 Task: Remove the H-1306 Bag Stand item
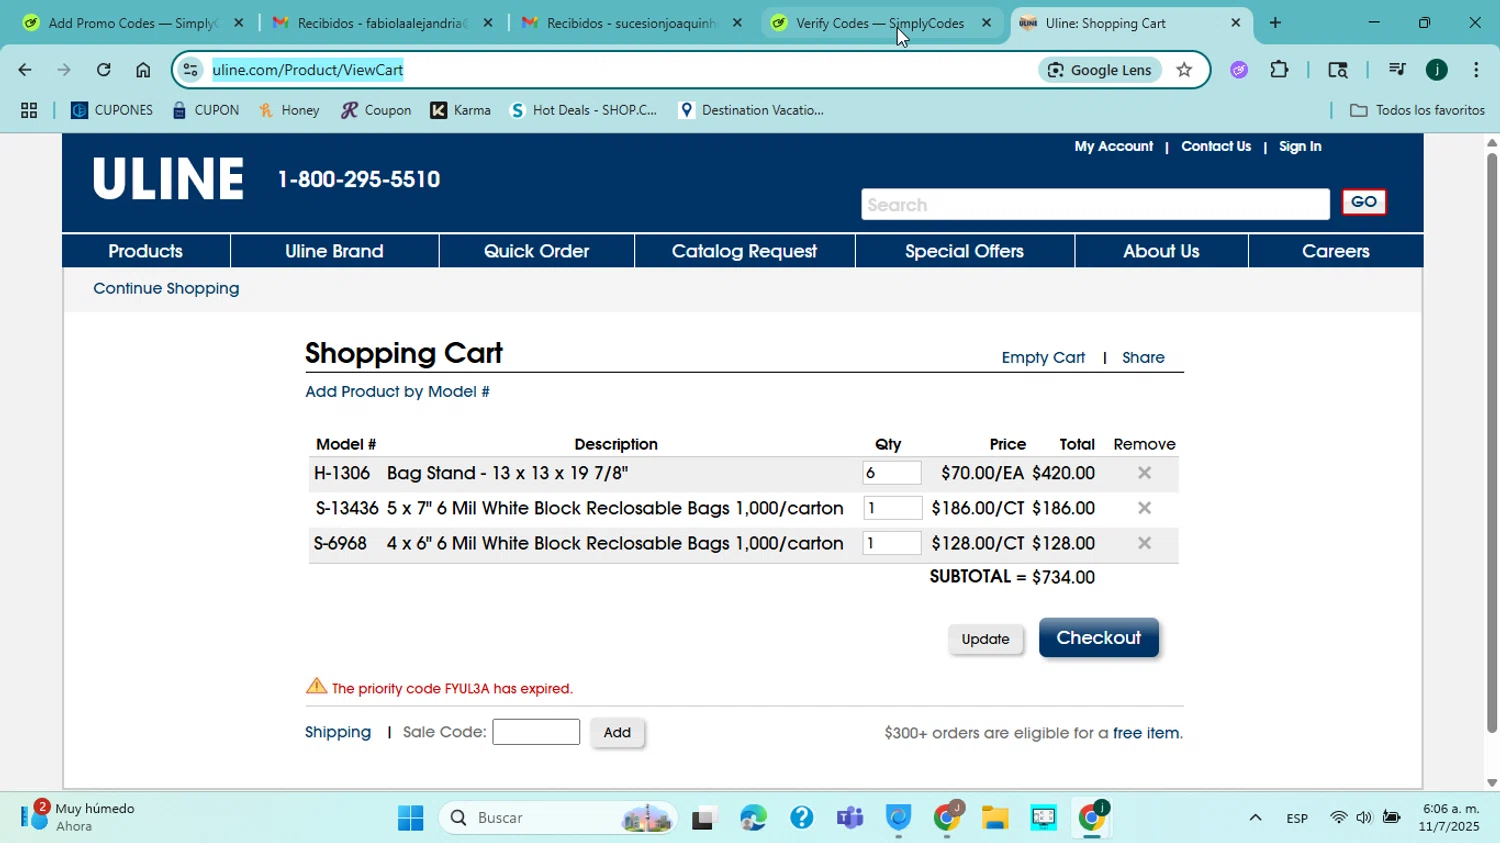tap(1144, 473)
